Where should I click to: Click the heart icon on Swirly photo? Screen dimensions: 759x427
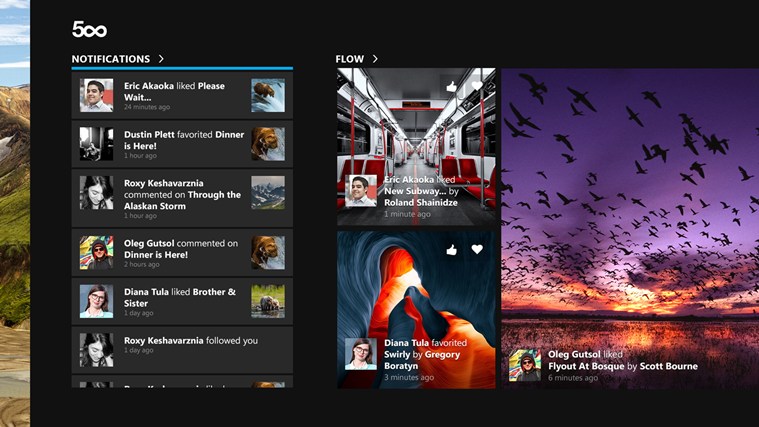point(477,249)
